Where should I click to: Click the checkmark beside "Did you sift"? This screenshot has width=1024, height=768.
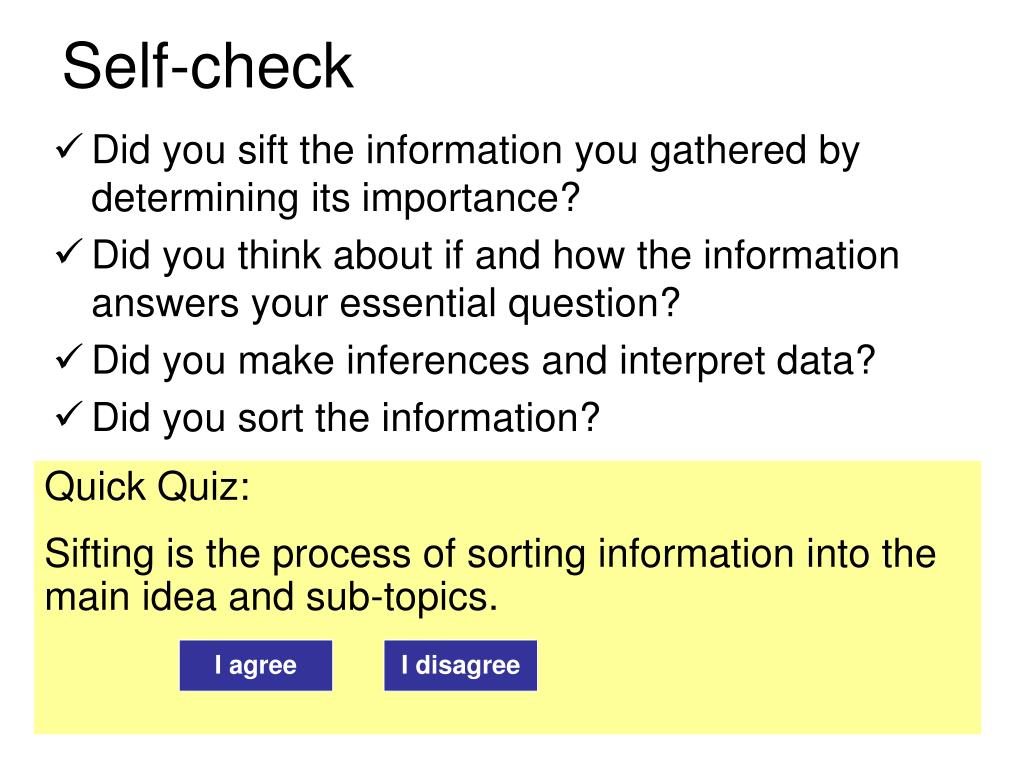(x=69, y=146)
